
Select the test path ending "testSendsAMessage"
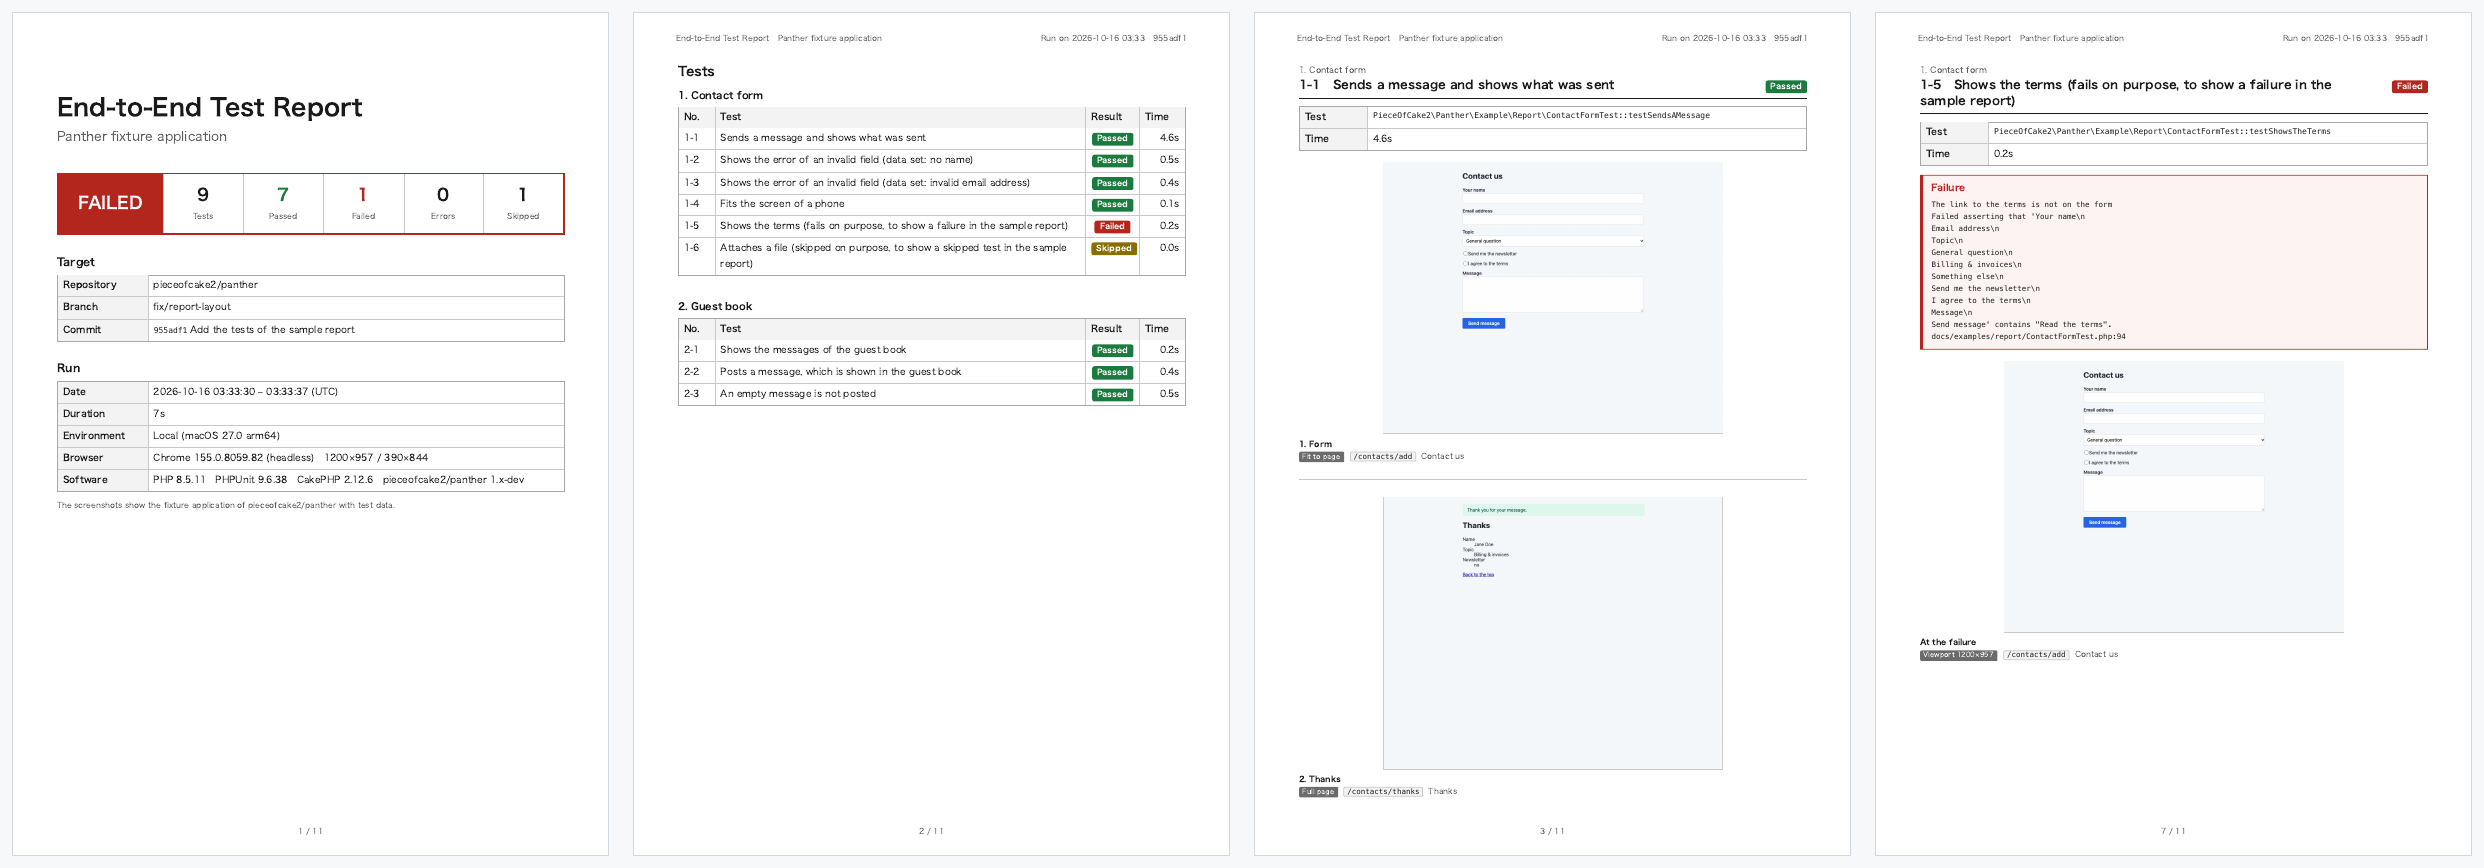tap(1541, 116)
